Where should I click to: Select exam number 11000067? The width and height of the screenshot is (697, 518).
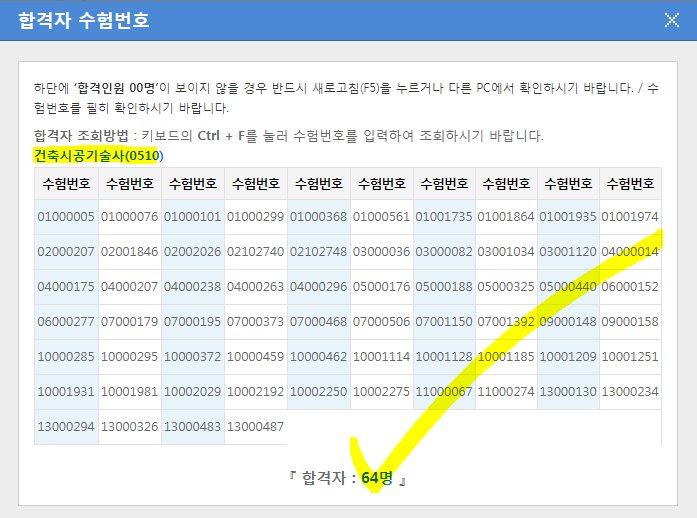(444, 392)
